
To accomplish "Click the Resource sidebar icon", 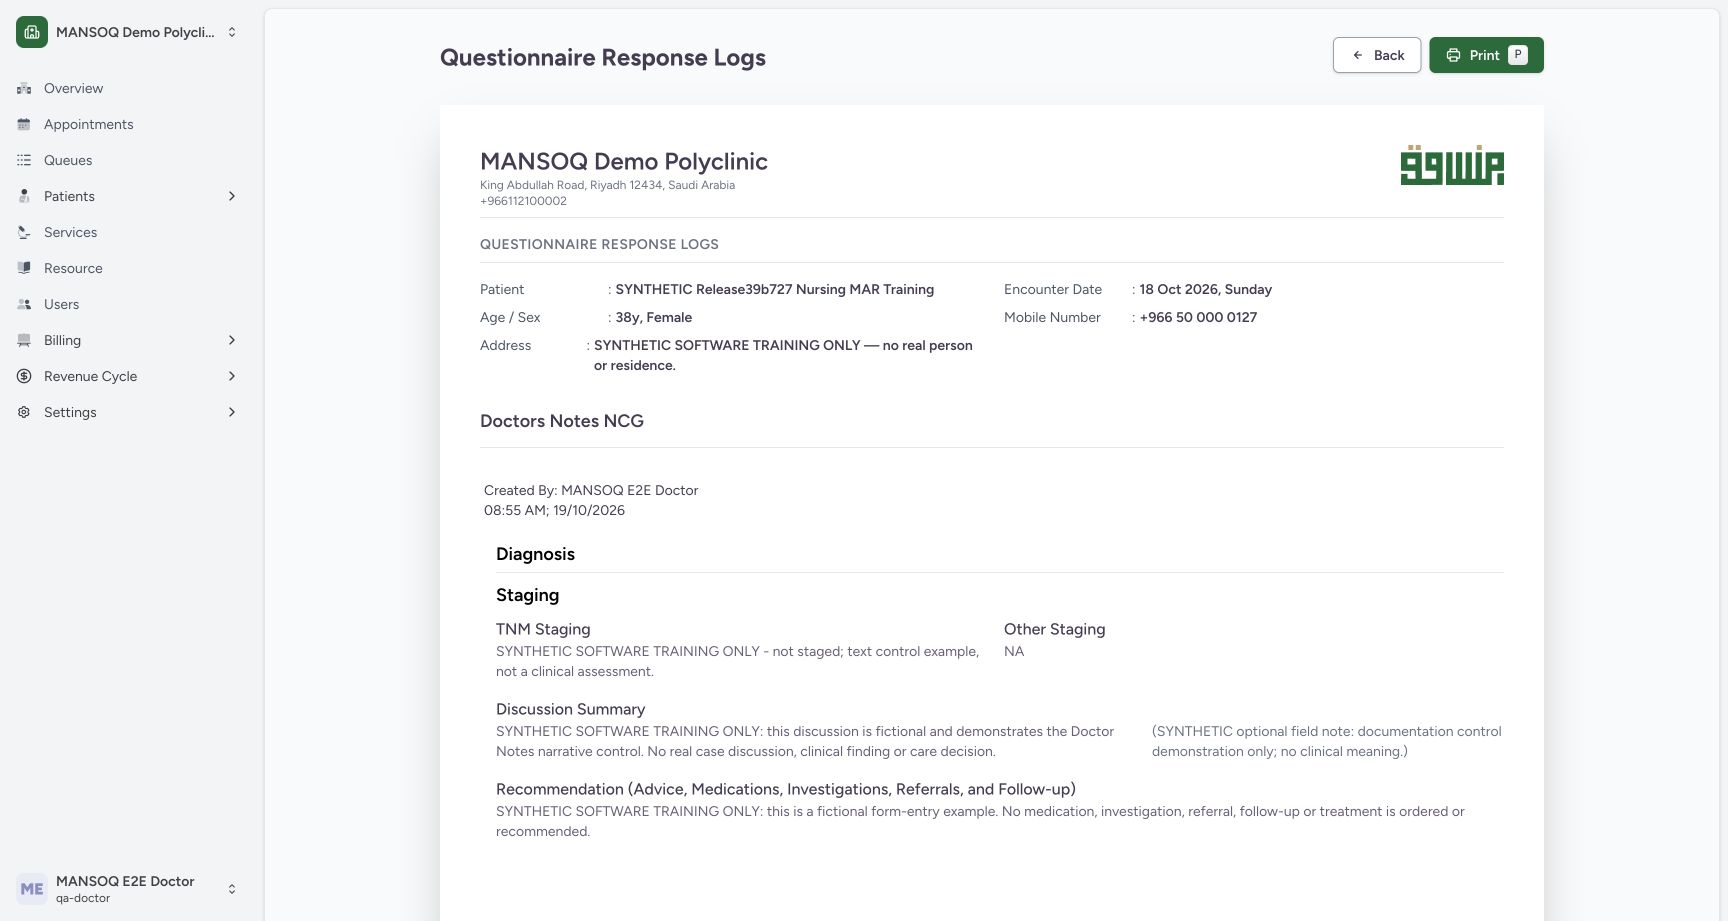I will click(x=24, y=268).
